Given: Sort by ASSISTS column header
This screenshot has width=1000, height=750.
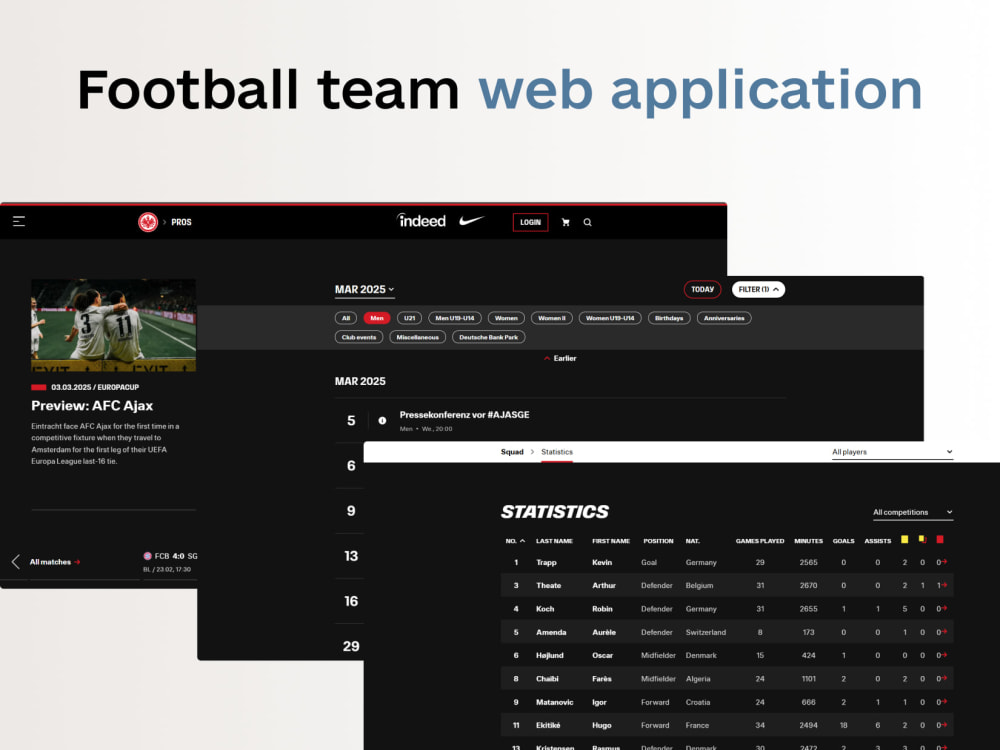Looking at the screenshot, I should pos(878,541).
